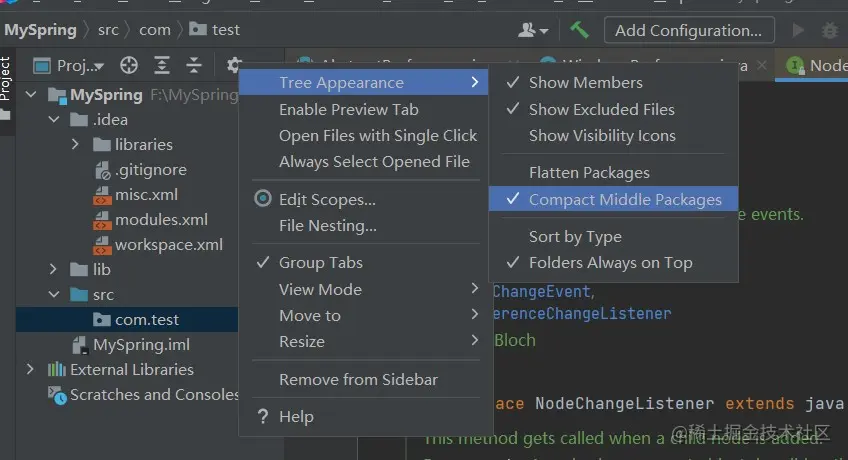Click the Add Configuration button
The image size is (848, 460).
point(689,30)
